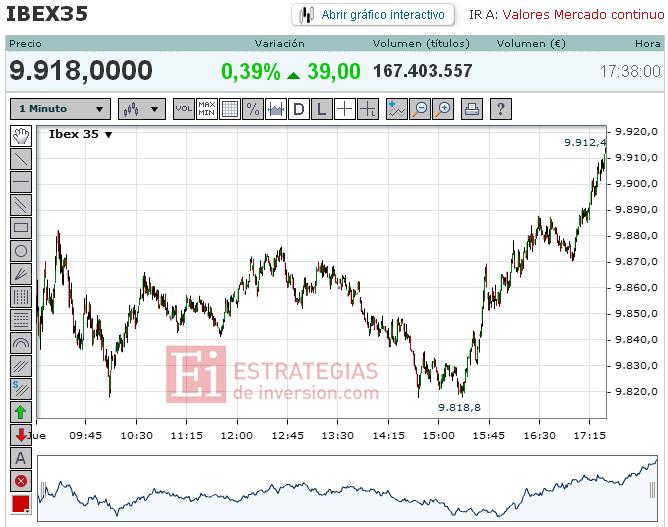The height and width of the screenshot is (527, 668).
Task: Zoom out with the minus magnifier
Action: pyautogui.click(x=420, y=109)
